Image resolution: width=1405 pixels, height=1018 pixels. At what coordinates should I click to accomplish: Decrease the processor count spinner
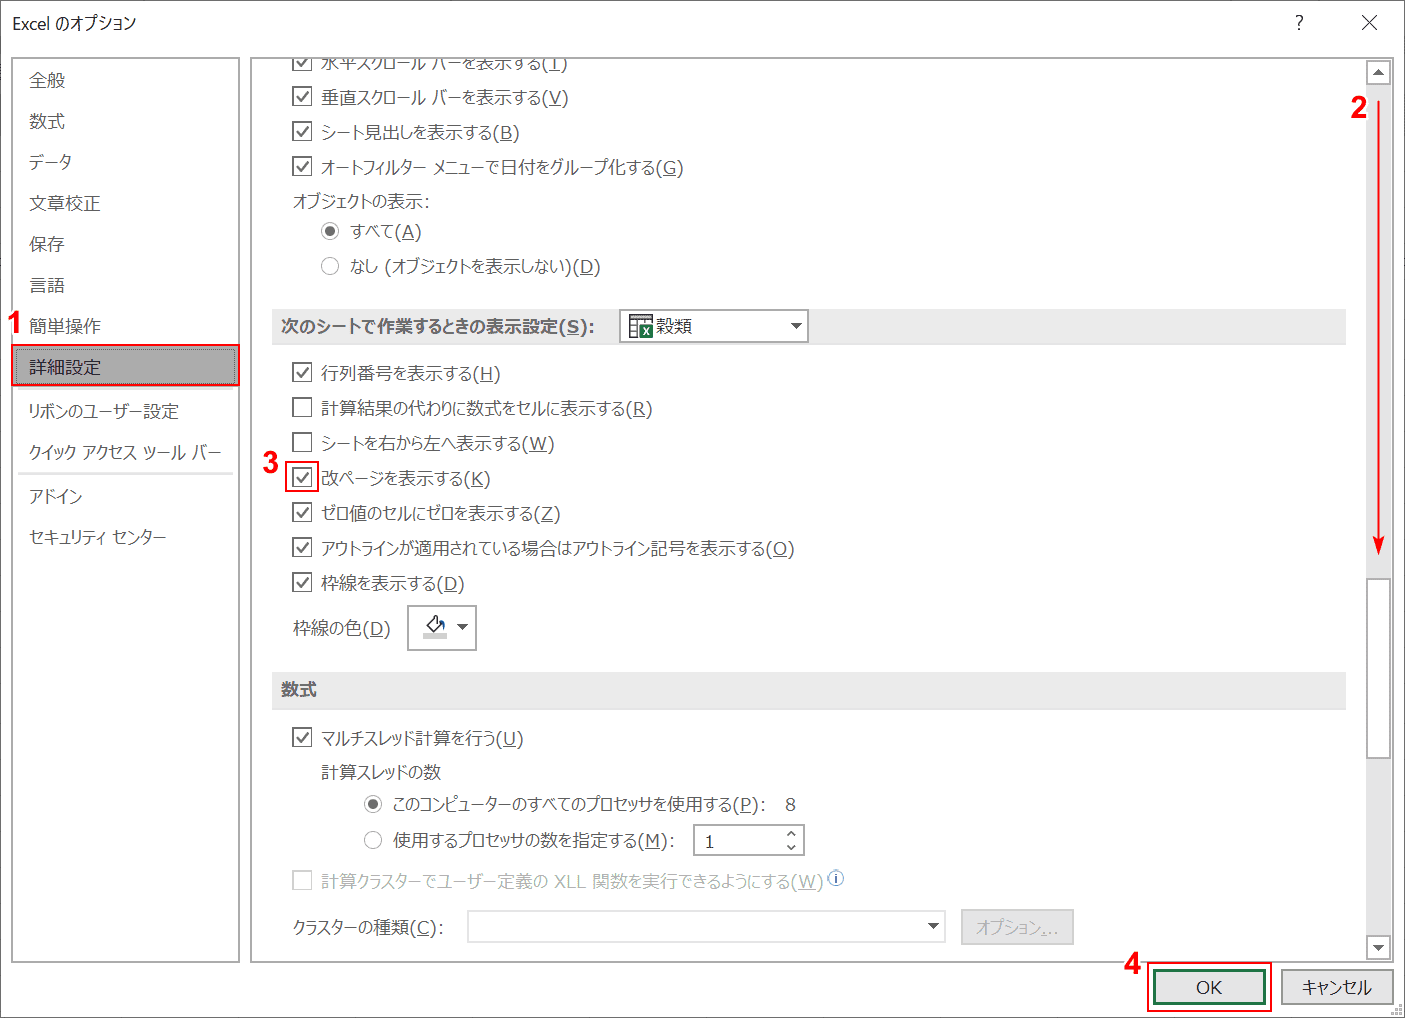pyautogui.click(x=791, y=848)
